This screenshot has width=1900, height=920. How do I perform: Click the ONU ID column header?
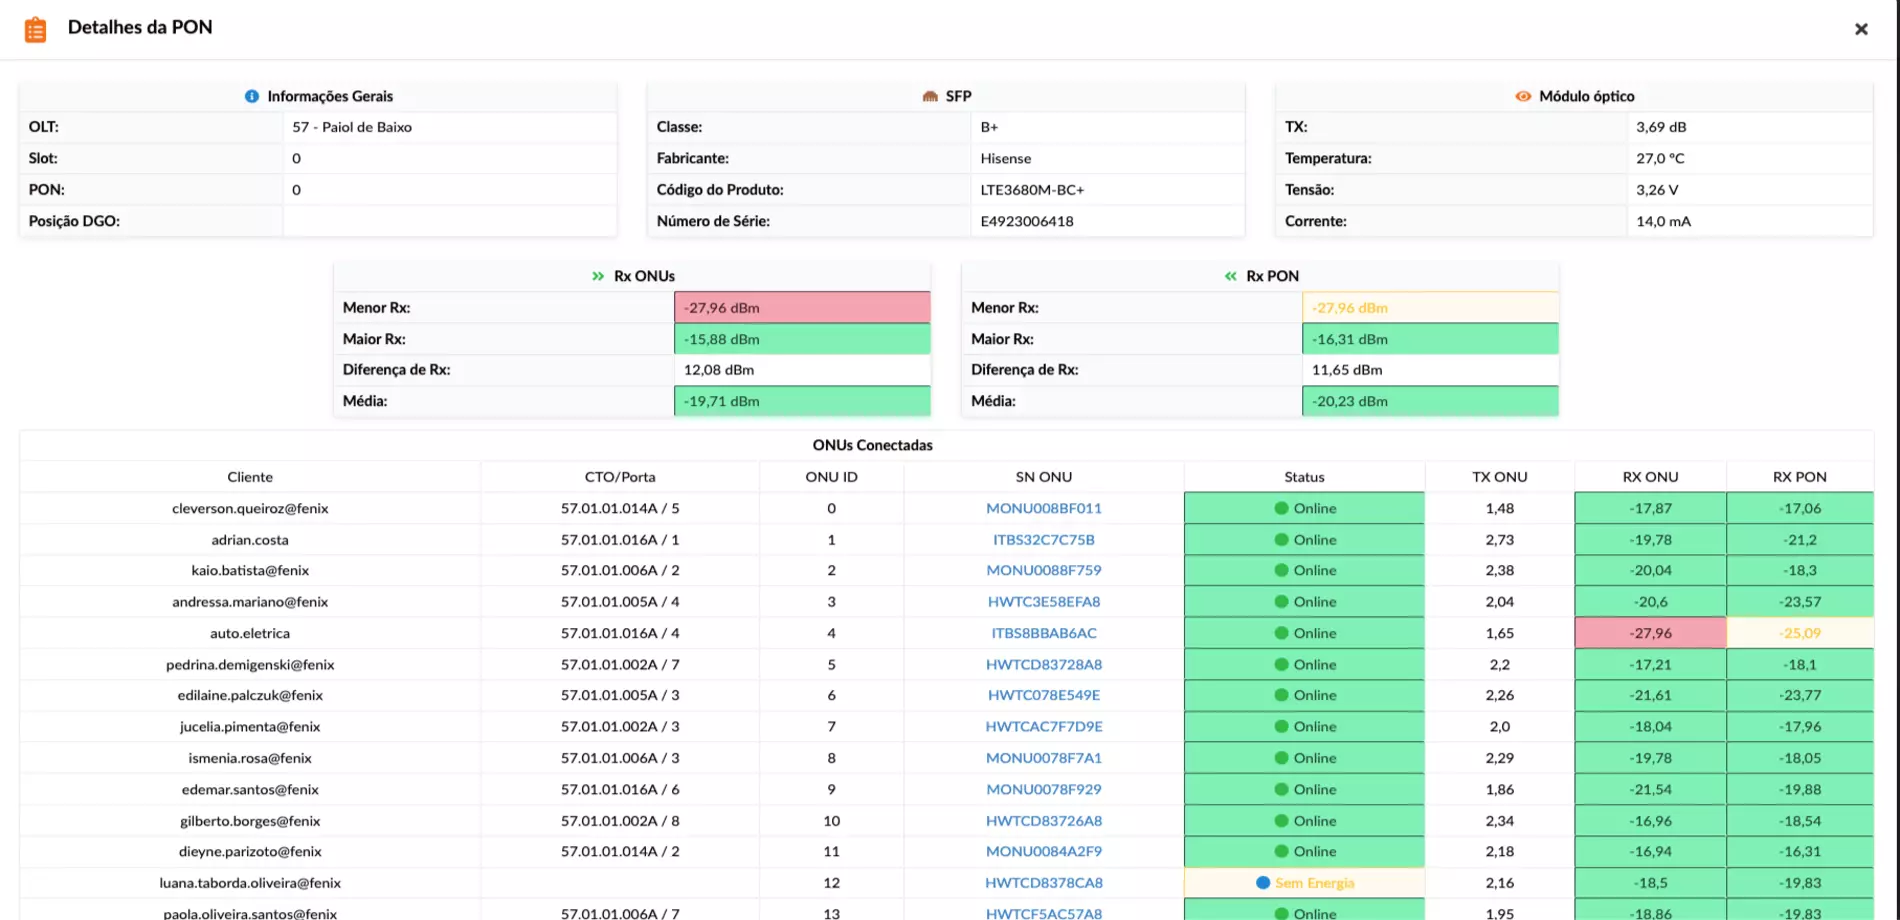[832, 477]
